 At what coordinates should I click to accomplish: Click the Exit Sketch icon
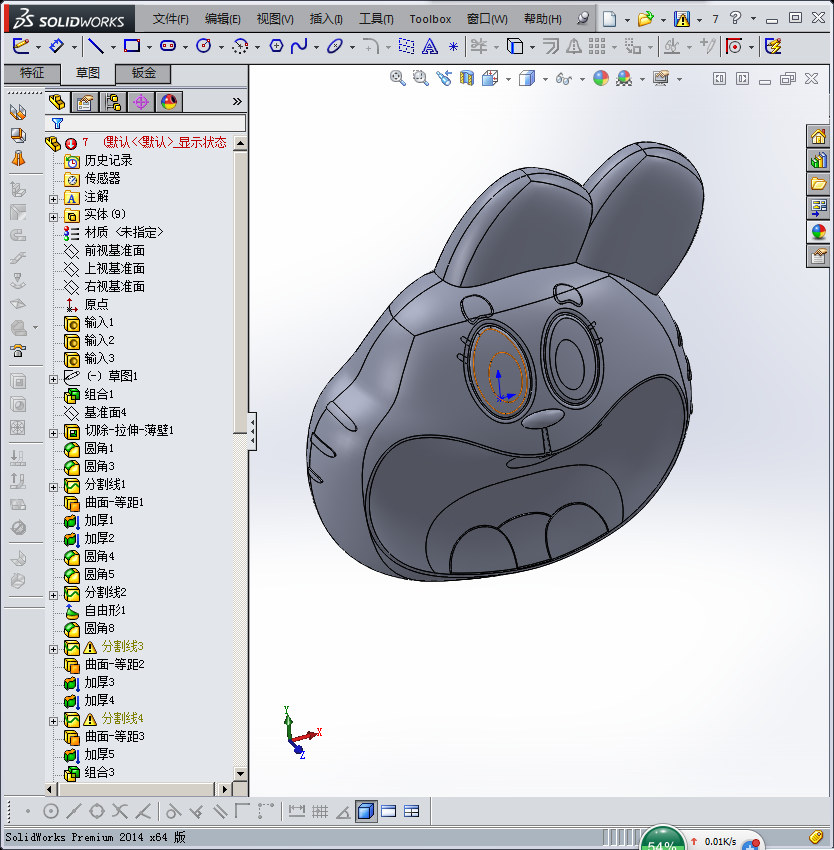point(21,46)
